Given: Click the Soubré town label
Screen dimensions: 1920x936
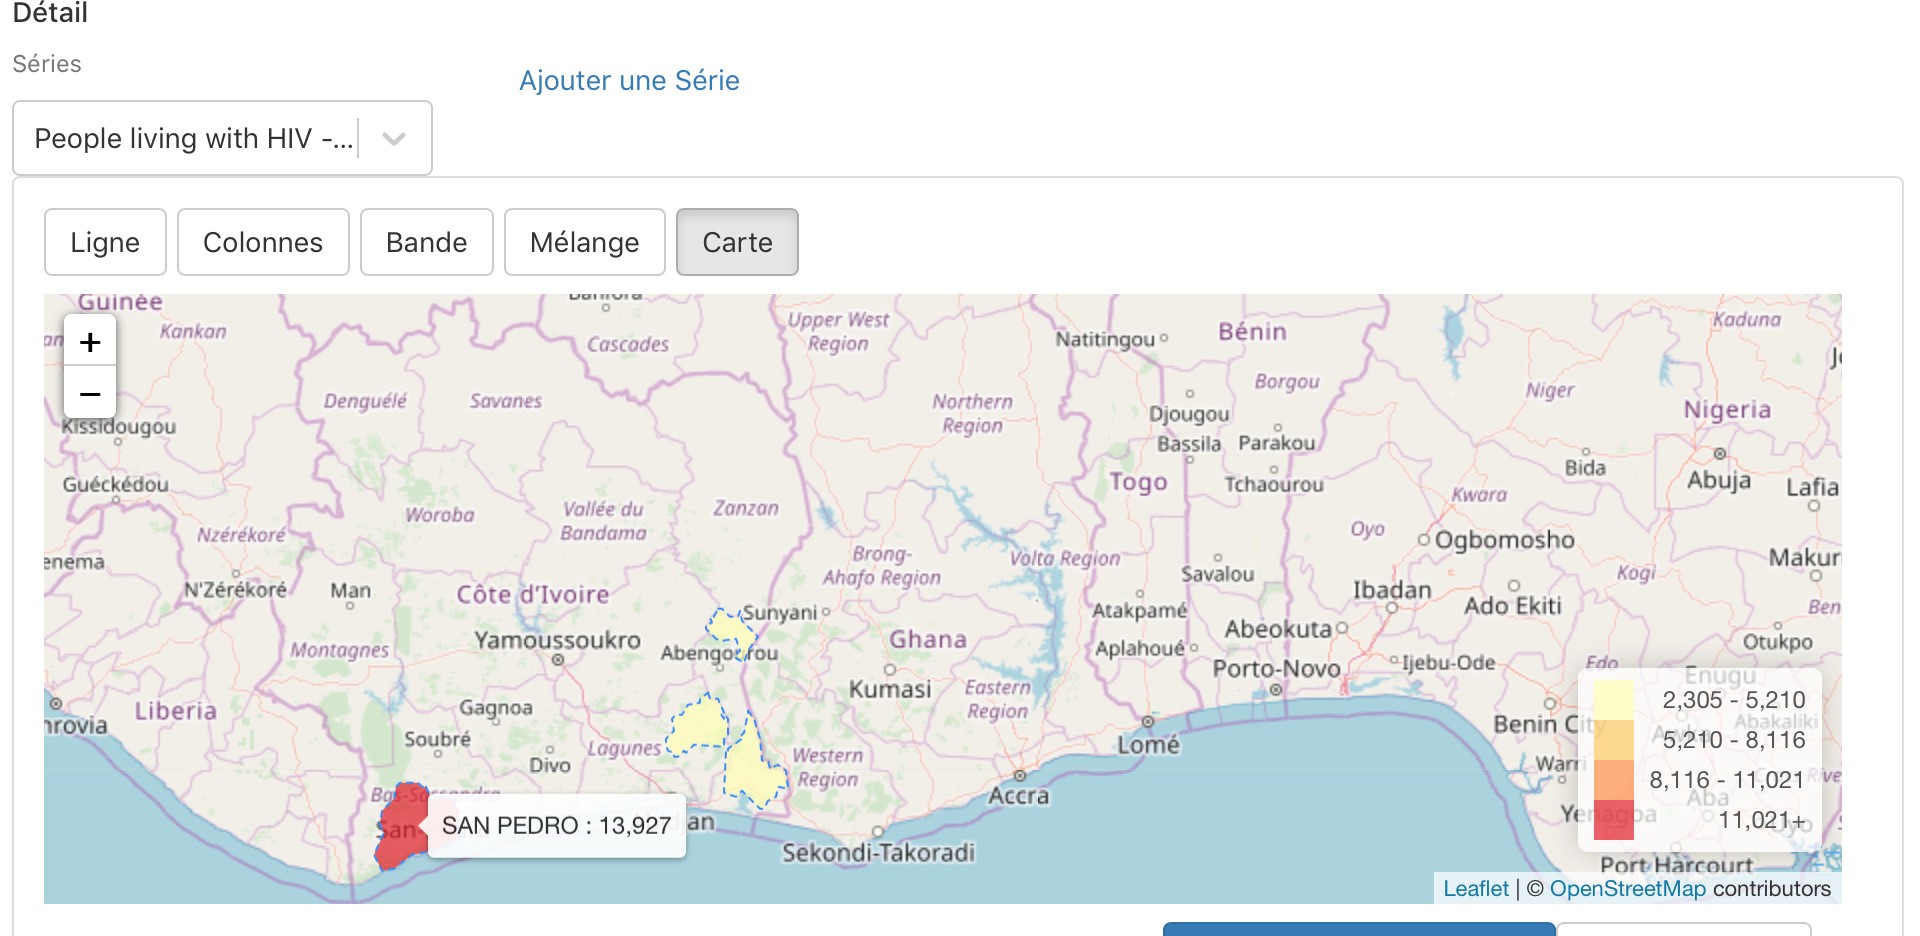Looking at the screenshot, I should pyautogui.click(x=437, y=739).
